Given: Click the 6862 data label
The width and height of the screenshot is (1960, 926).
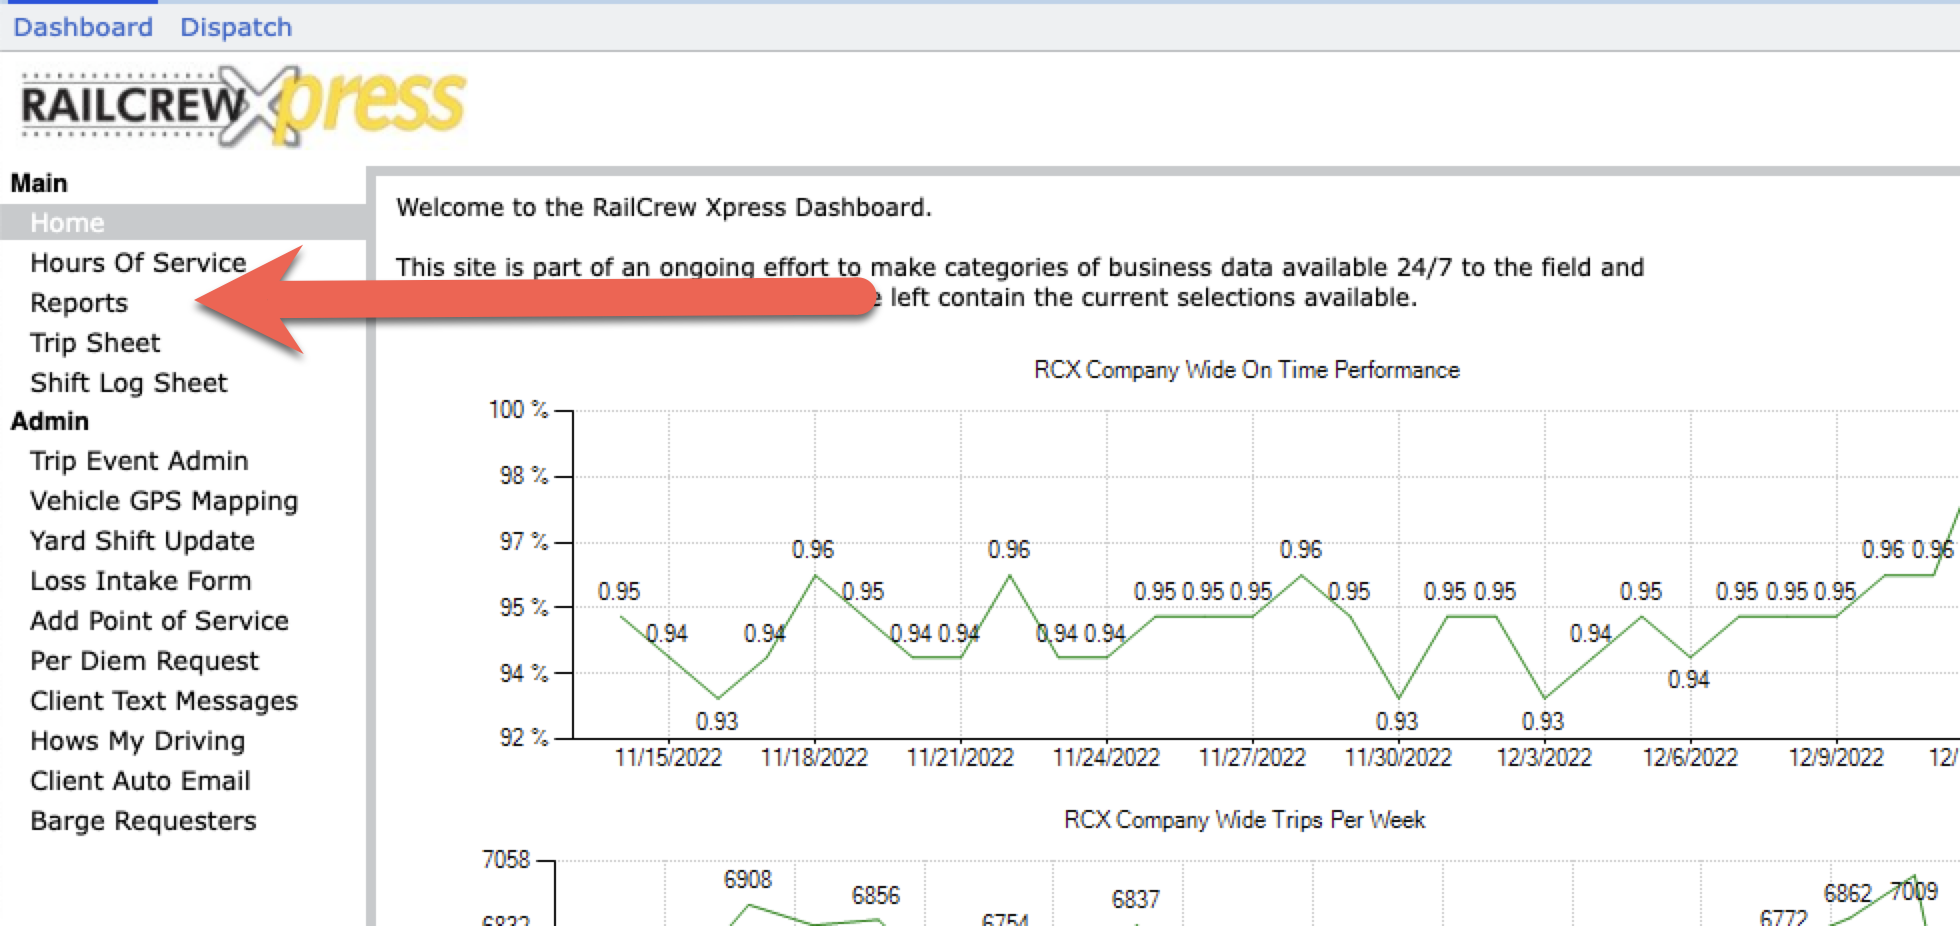Looking at the screenshot, I should [x=1847, y=893].
